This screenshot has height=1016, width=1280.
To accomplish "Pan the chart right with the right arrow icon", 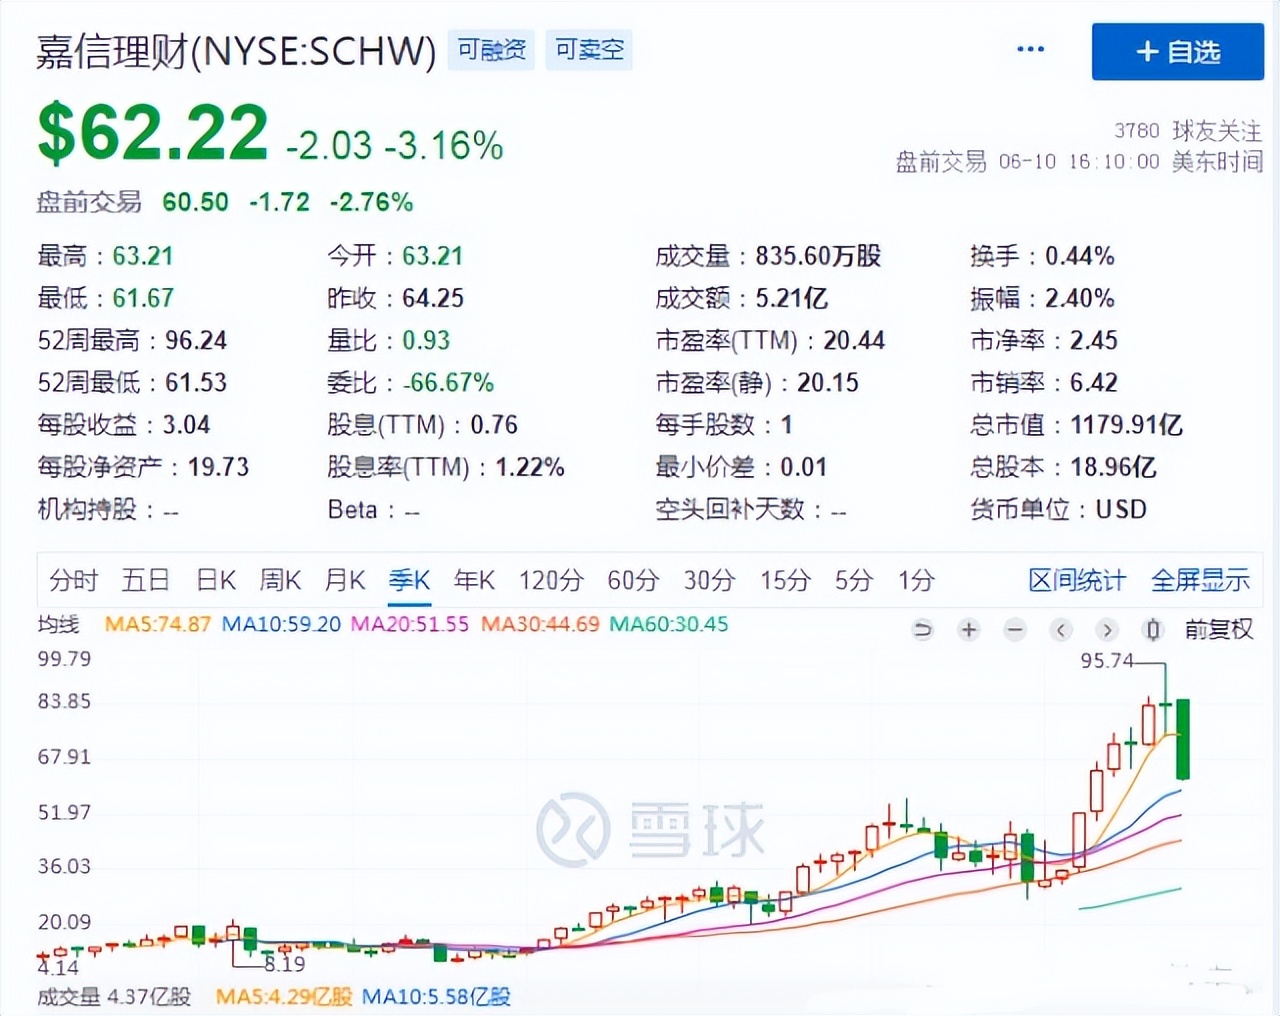I will tap(1106, 630).
